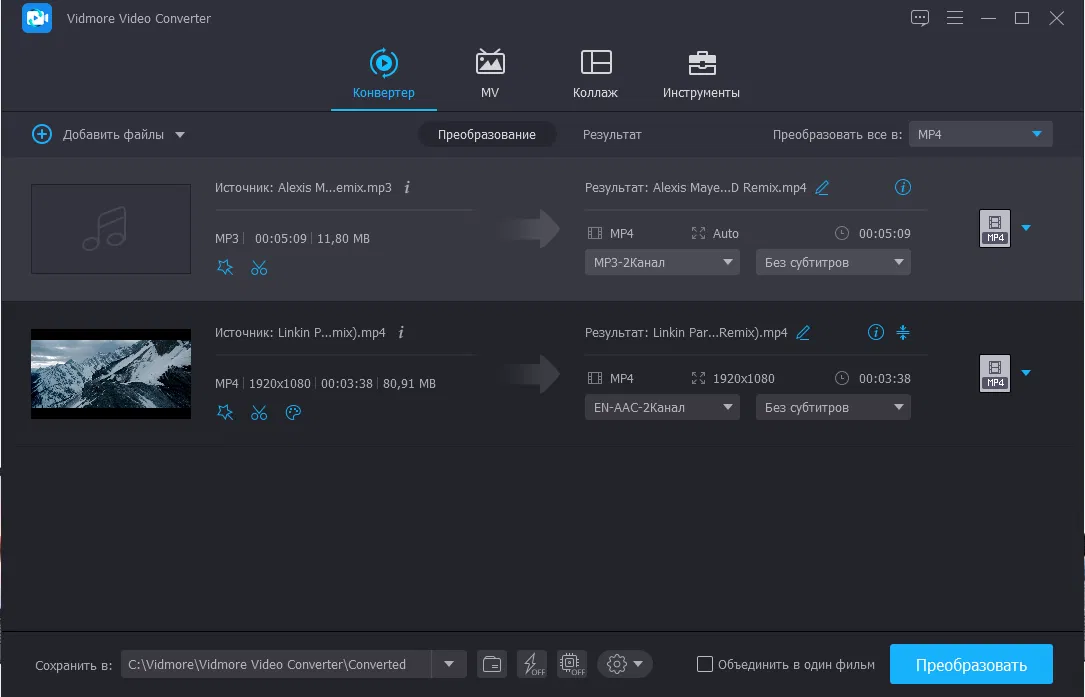Open the hamburger menu icon
This screenshot has height=697, width=1085.
pyautogui.click(x=955, y=18)
